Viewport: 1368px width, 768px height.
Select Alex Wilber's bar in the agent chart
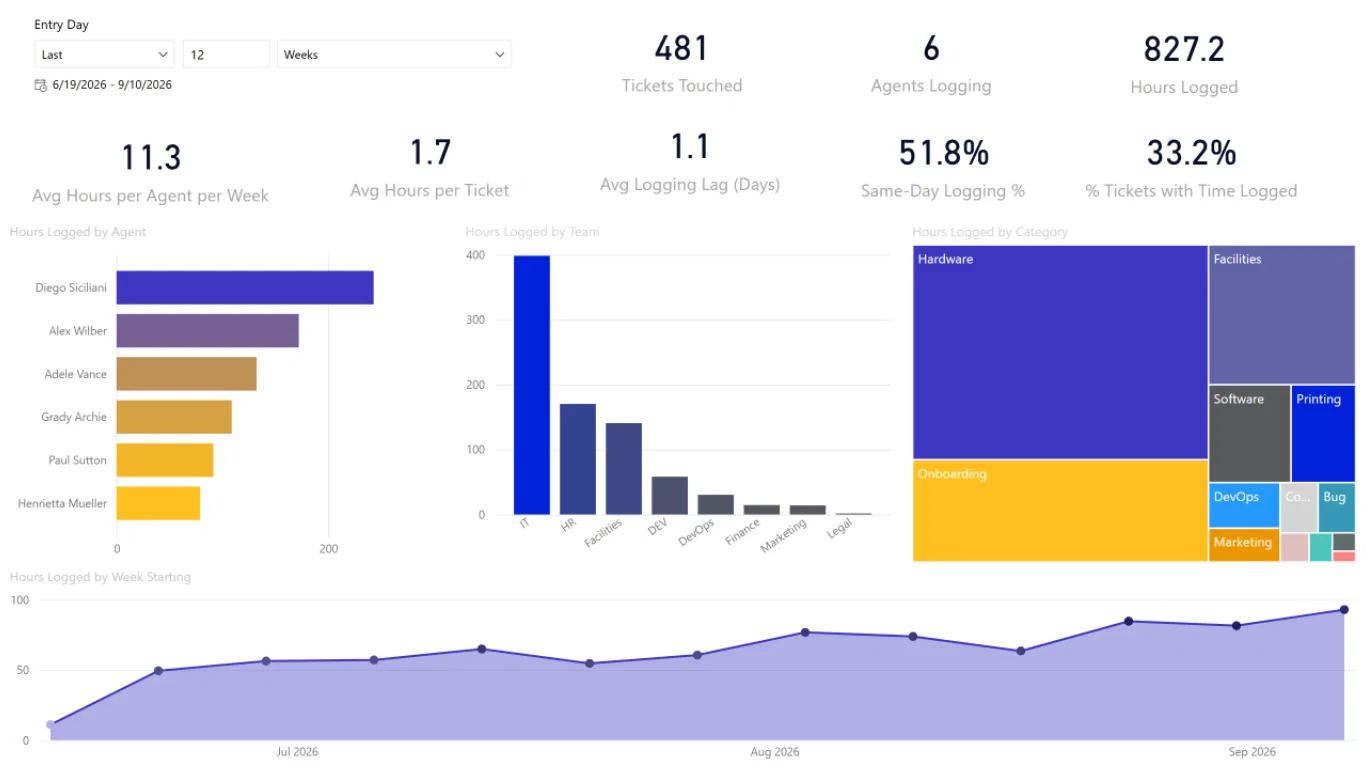tap(208, 331)
